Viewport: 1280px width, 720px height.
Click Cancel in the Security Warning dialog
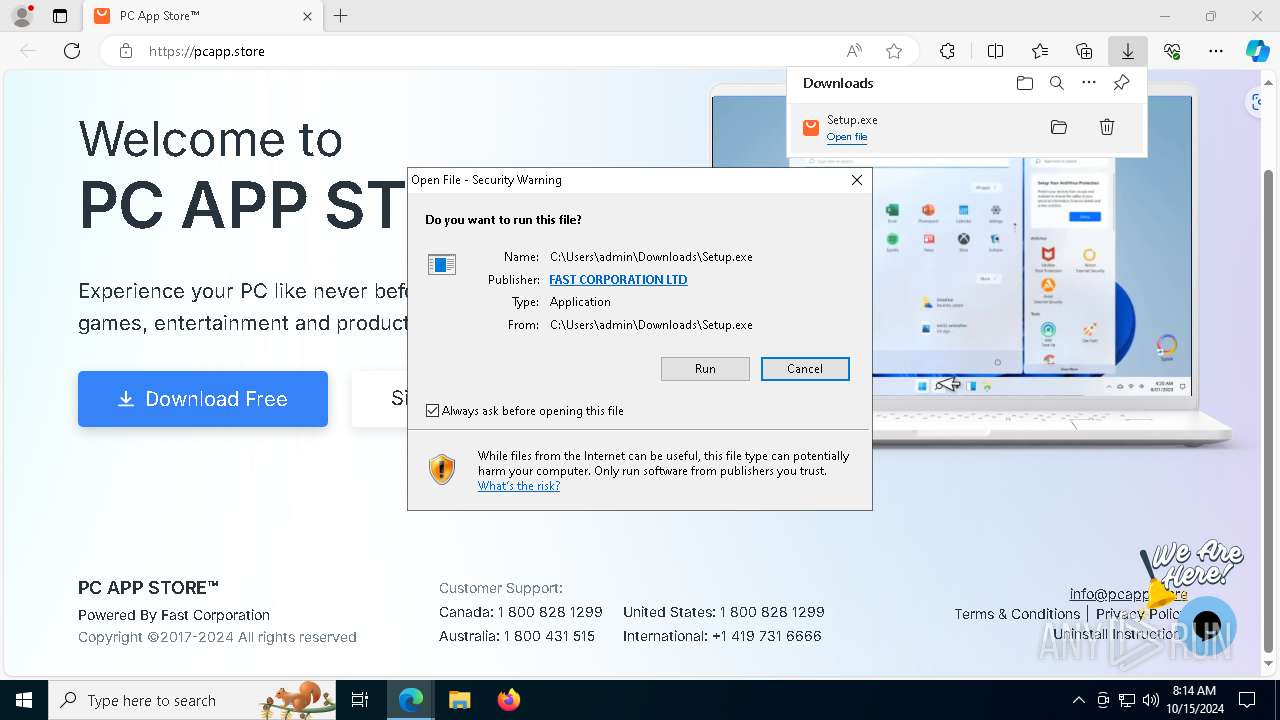click(x=805, y=369)
